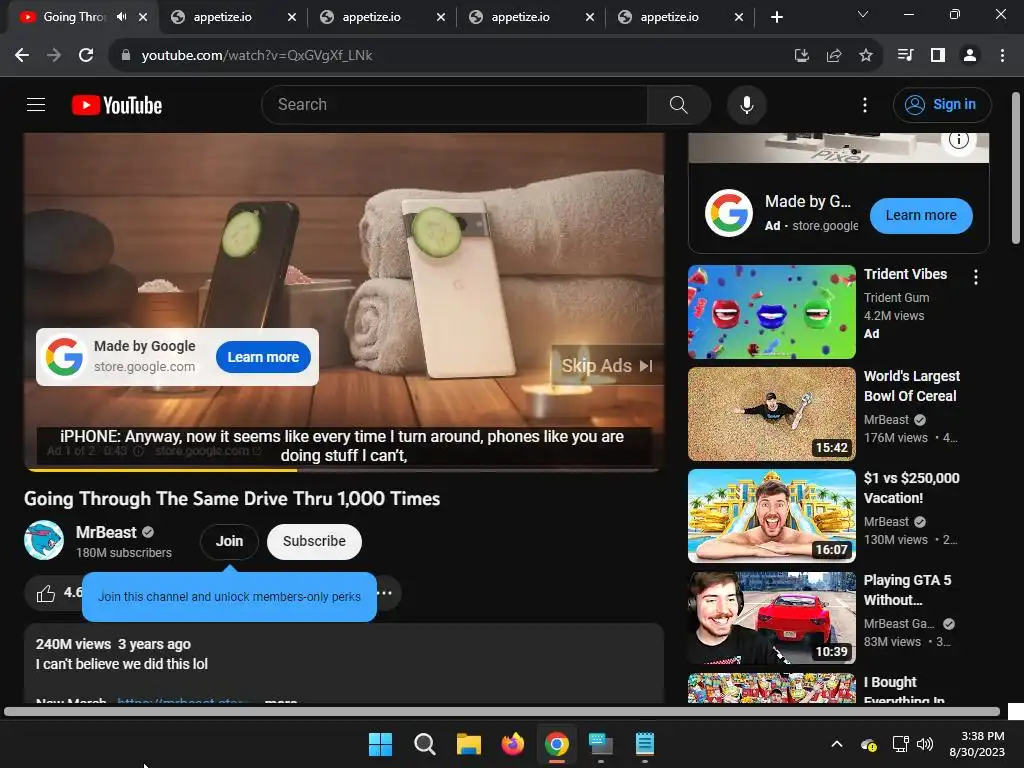Open more actions ellipsis under video

pyautogui.click(x=385, y=593)
